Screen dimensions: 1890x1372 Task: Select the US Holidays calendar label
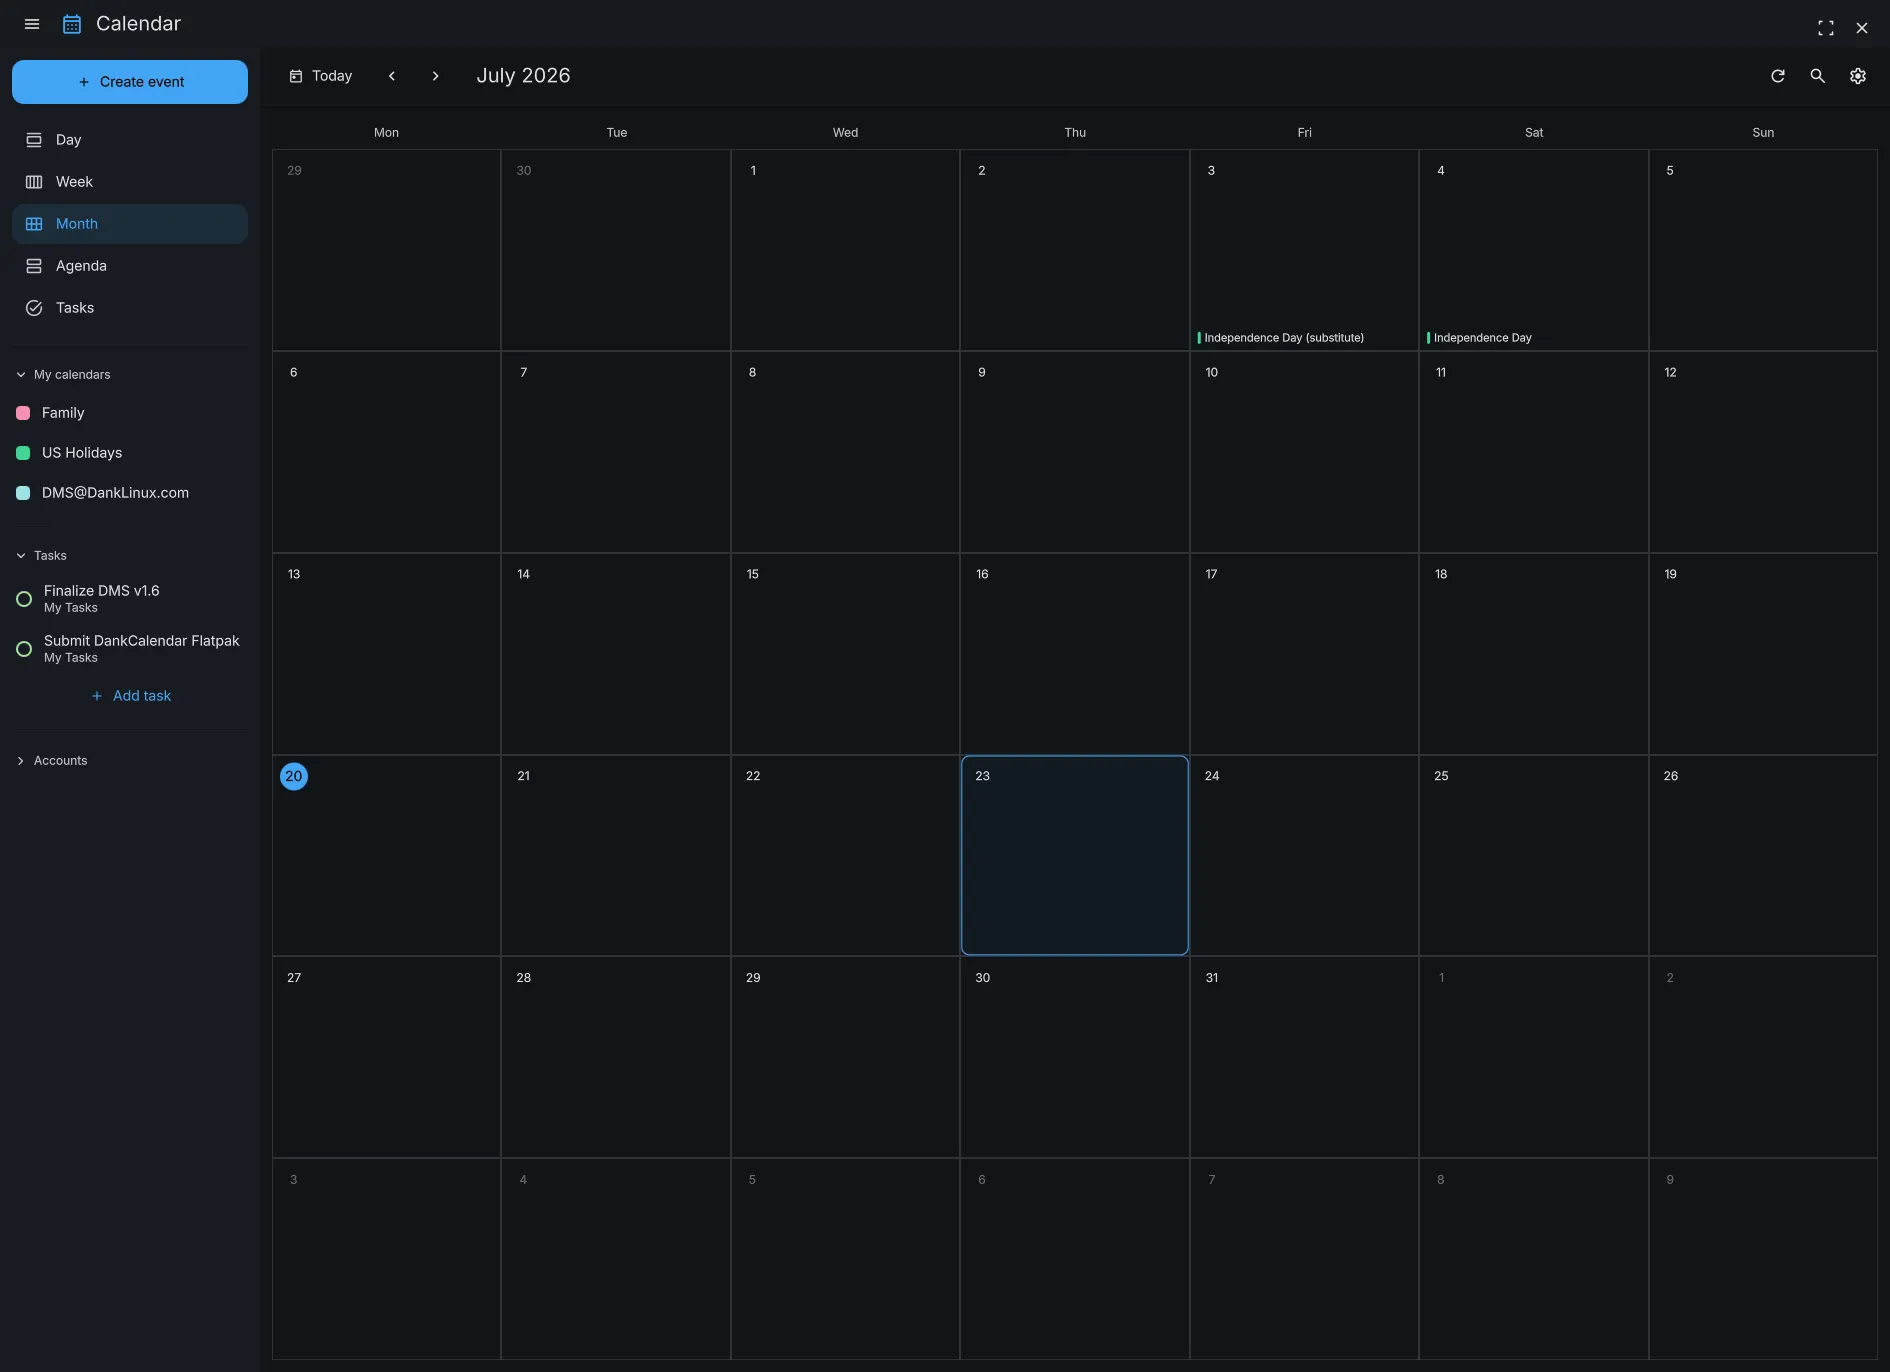point(82,453)
